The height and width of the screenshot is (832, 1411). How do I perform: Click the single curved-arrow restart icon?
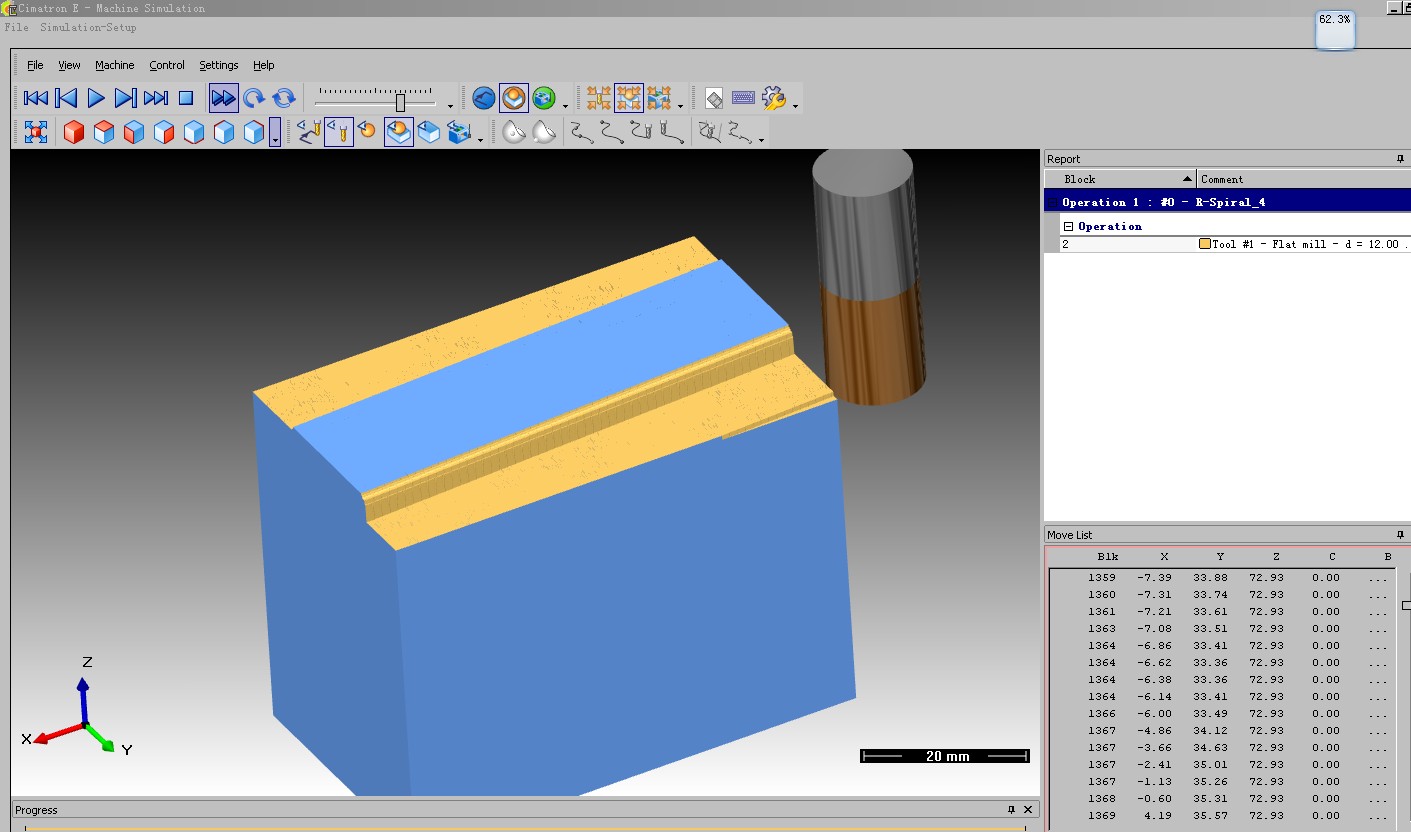coord(254,98)
